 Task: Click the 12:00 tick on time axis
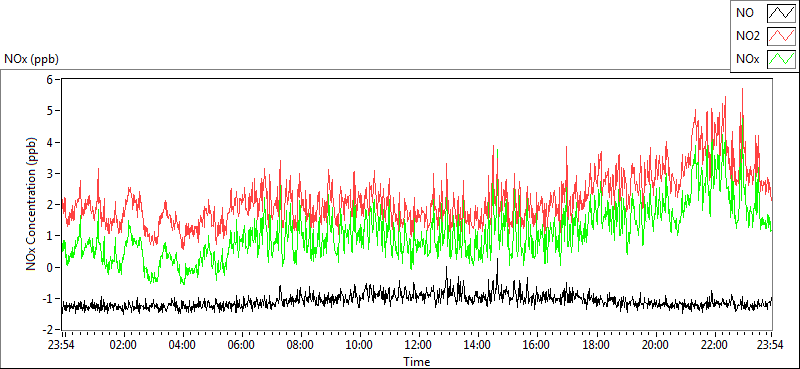click(x=418, y=345)
